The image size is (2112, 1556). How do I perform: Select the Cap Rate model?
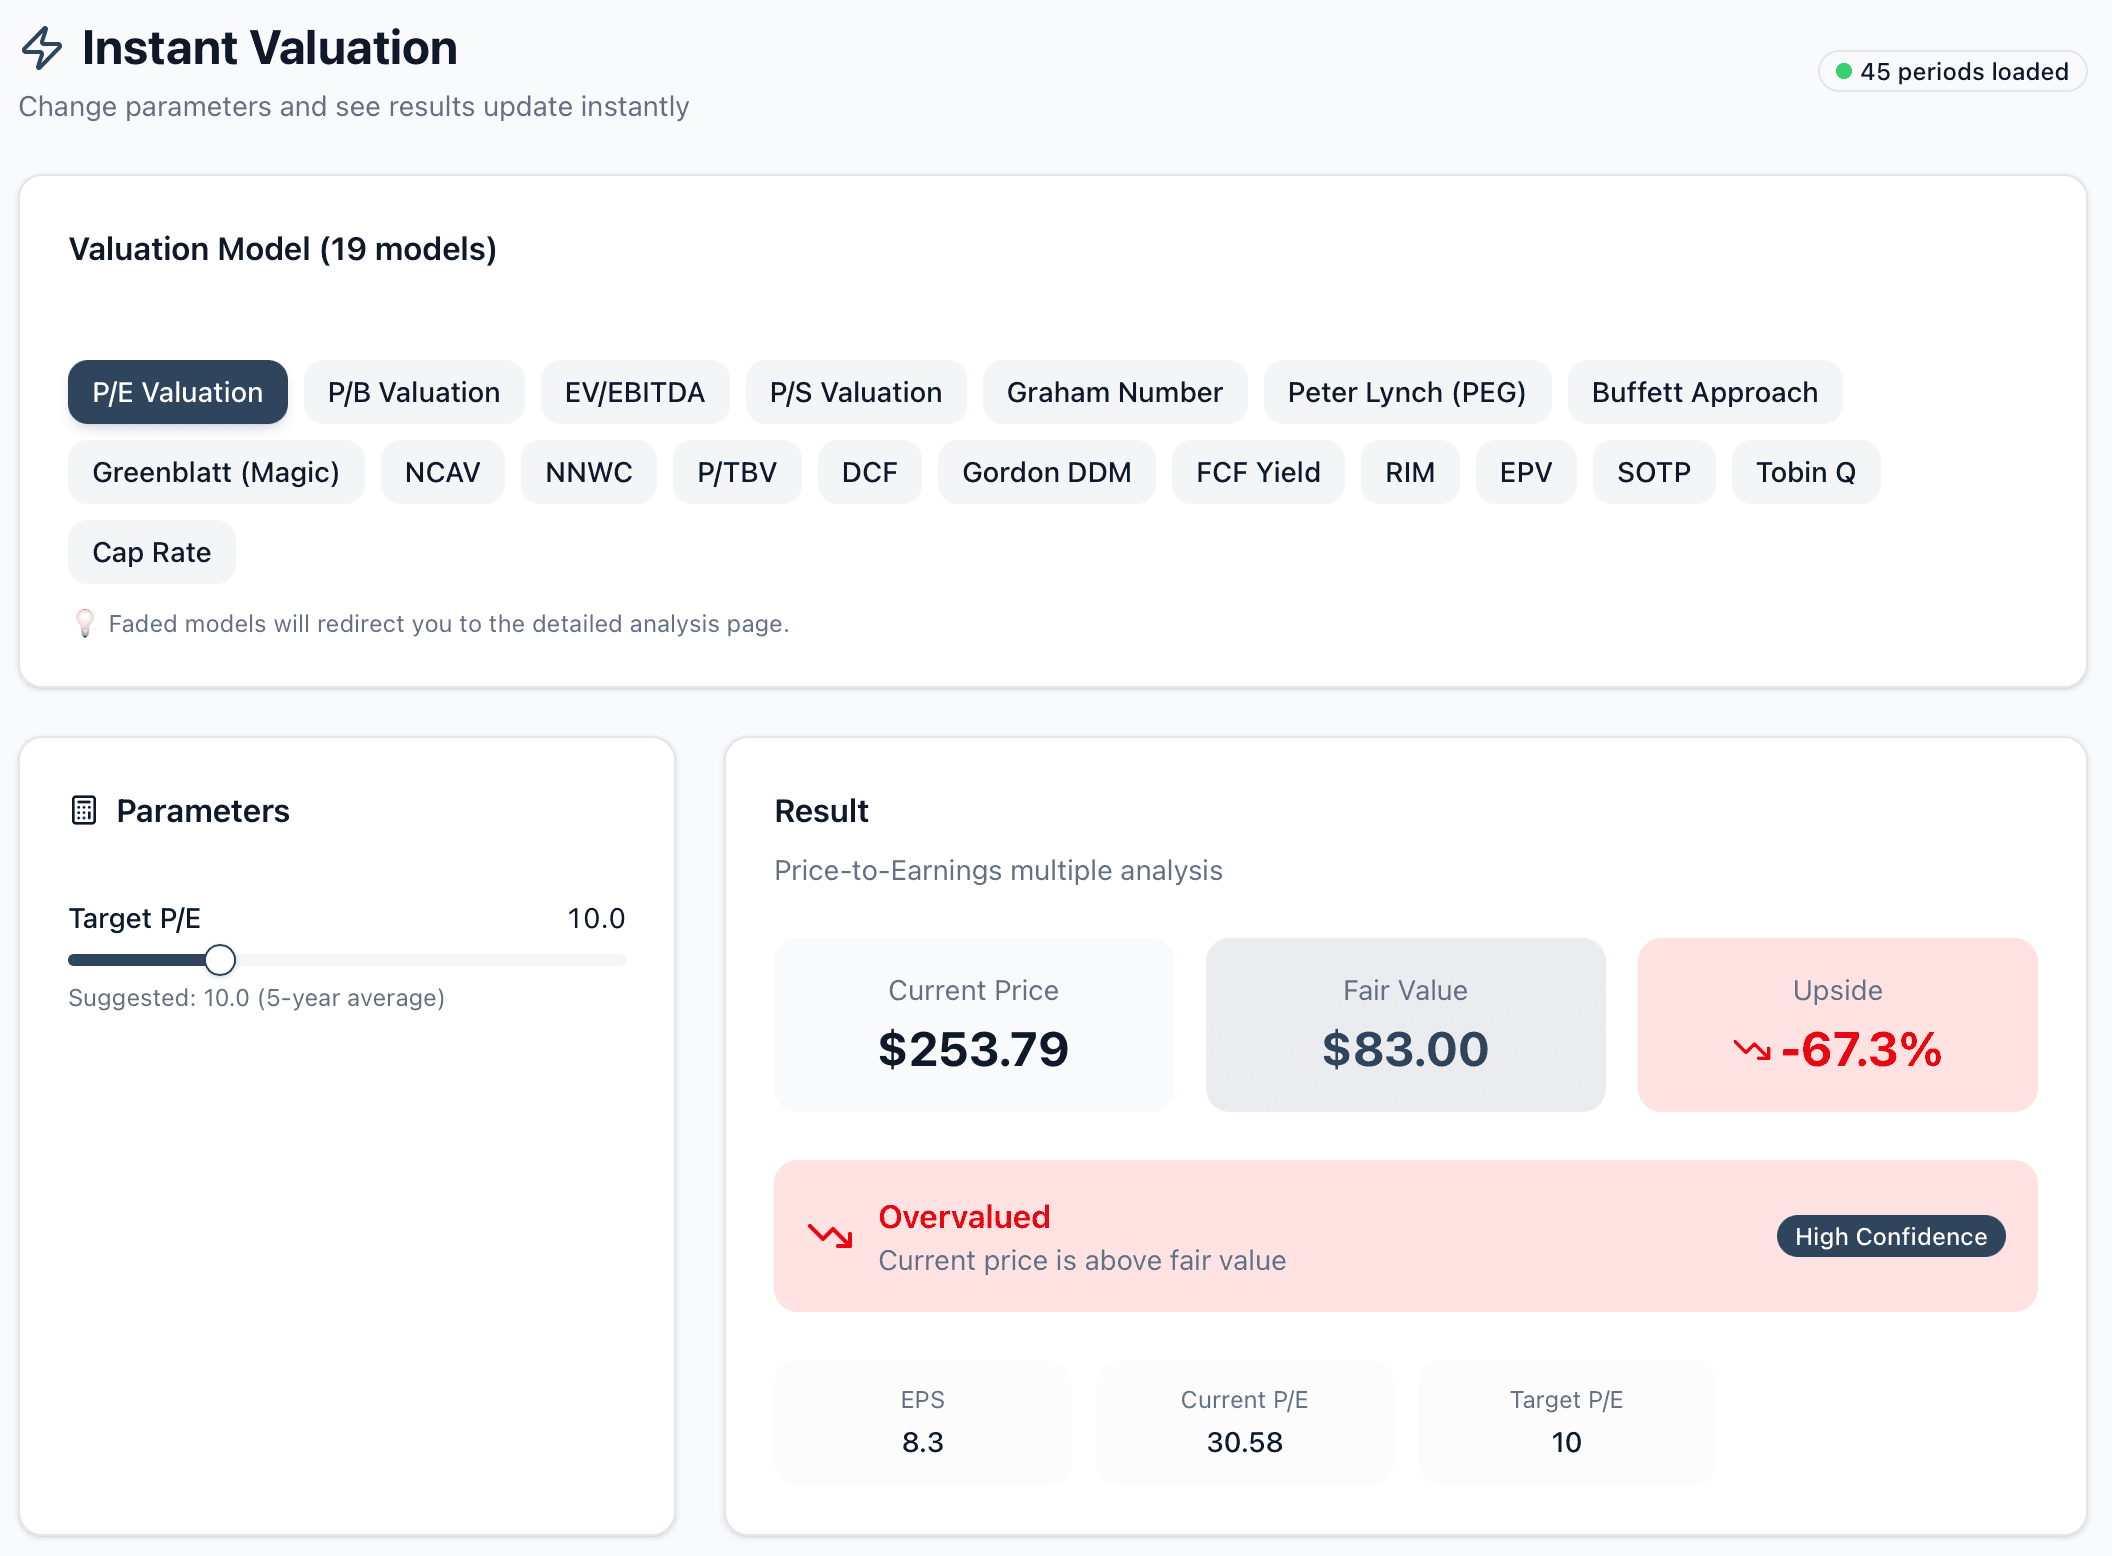point(152,552)
